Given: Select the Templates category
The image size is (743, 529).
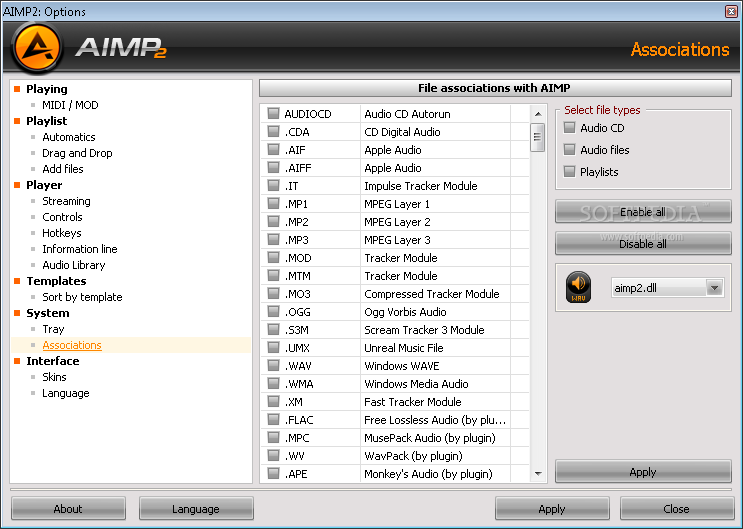Looking at the screenshot, I should (x=56, y=281).
